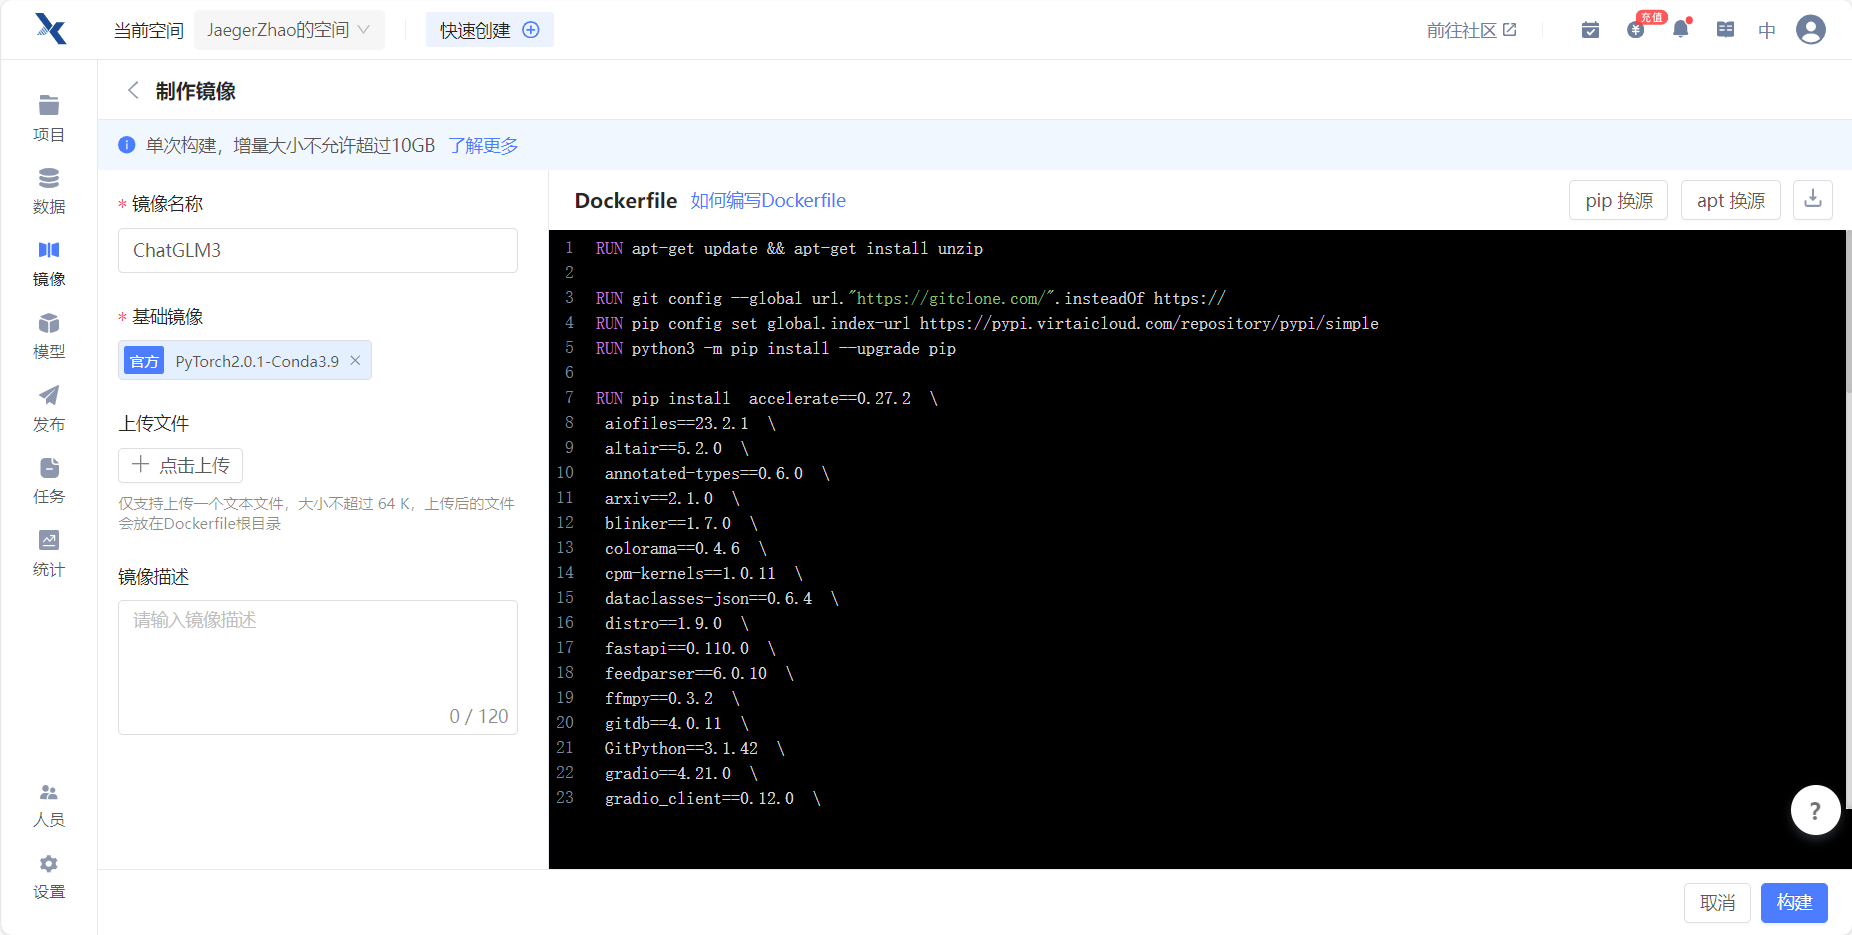Click code line 'RUN apt-get update && apt-get install unzip'

[x=789, y=248]
